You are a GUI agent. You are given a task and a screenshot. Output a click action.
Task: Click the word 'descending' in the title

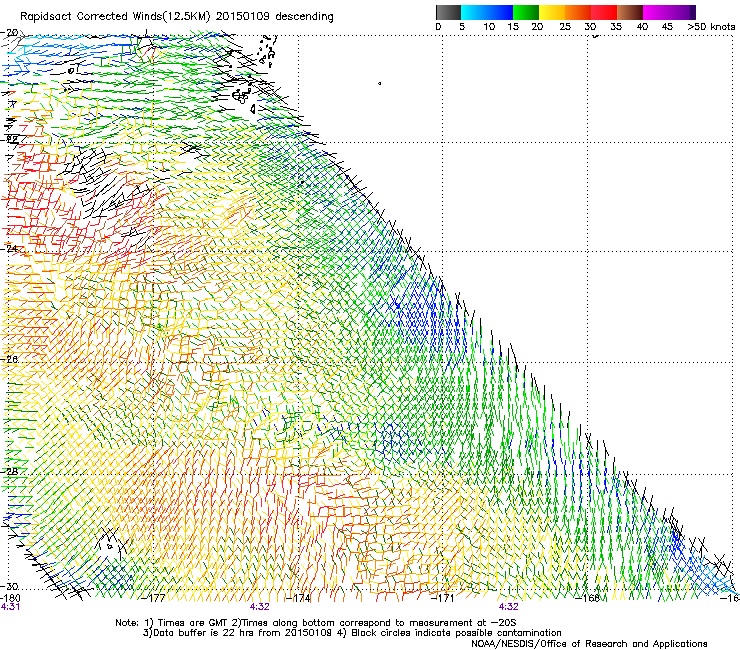[304, 17]
